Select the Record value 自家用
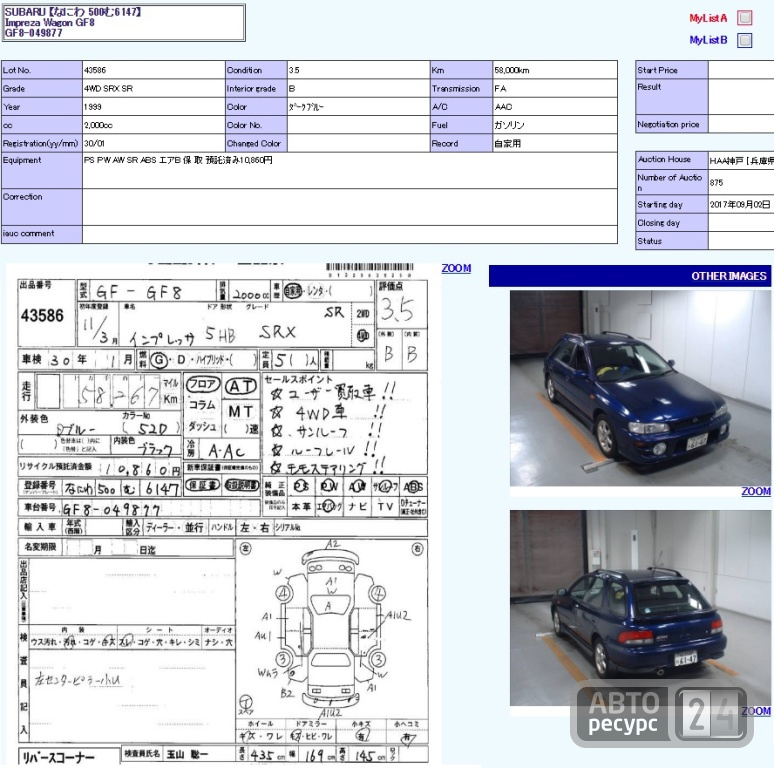The width and height of the screenshot is (774, 768). click(507, 144)
